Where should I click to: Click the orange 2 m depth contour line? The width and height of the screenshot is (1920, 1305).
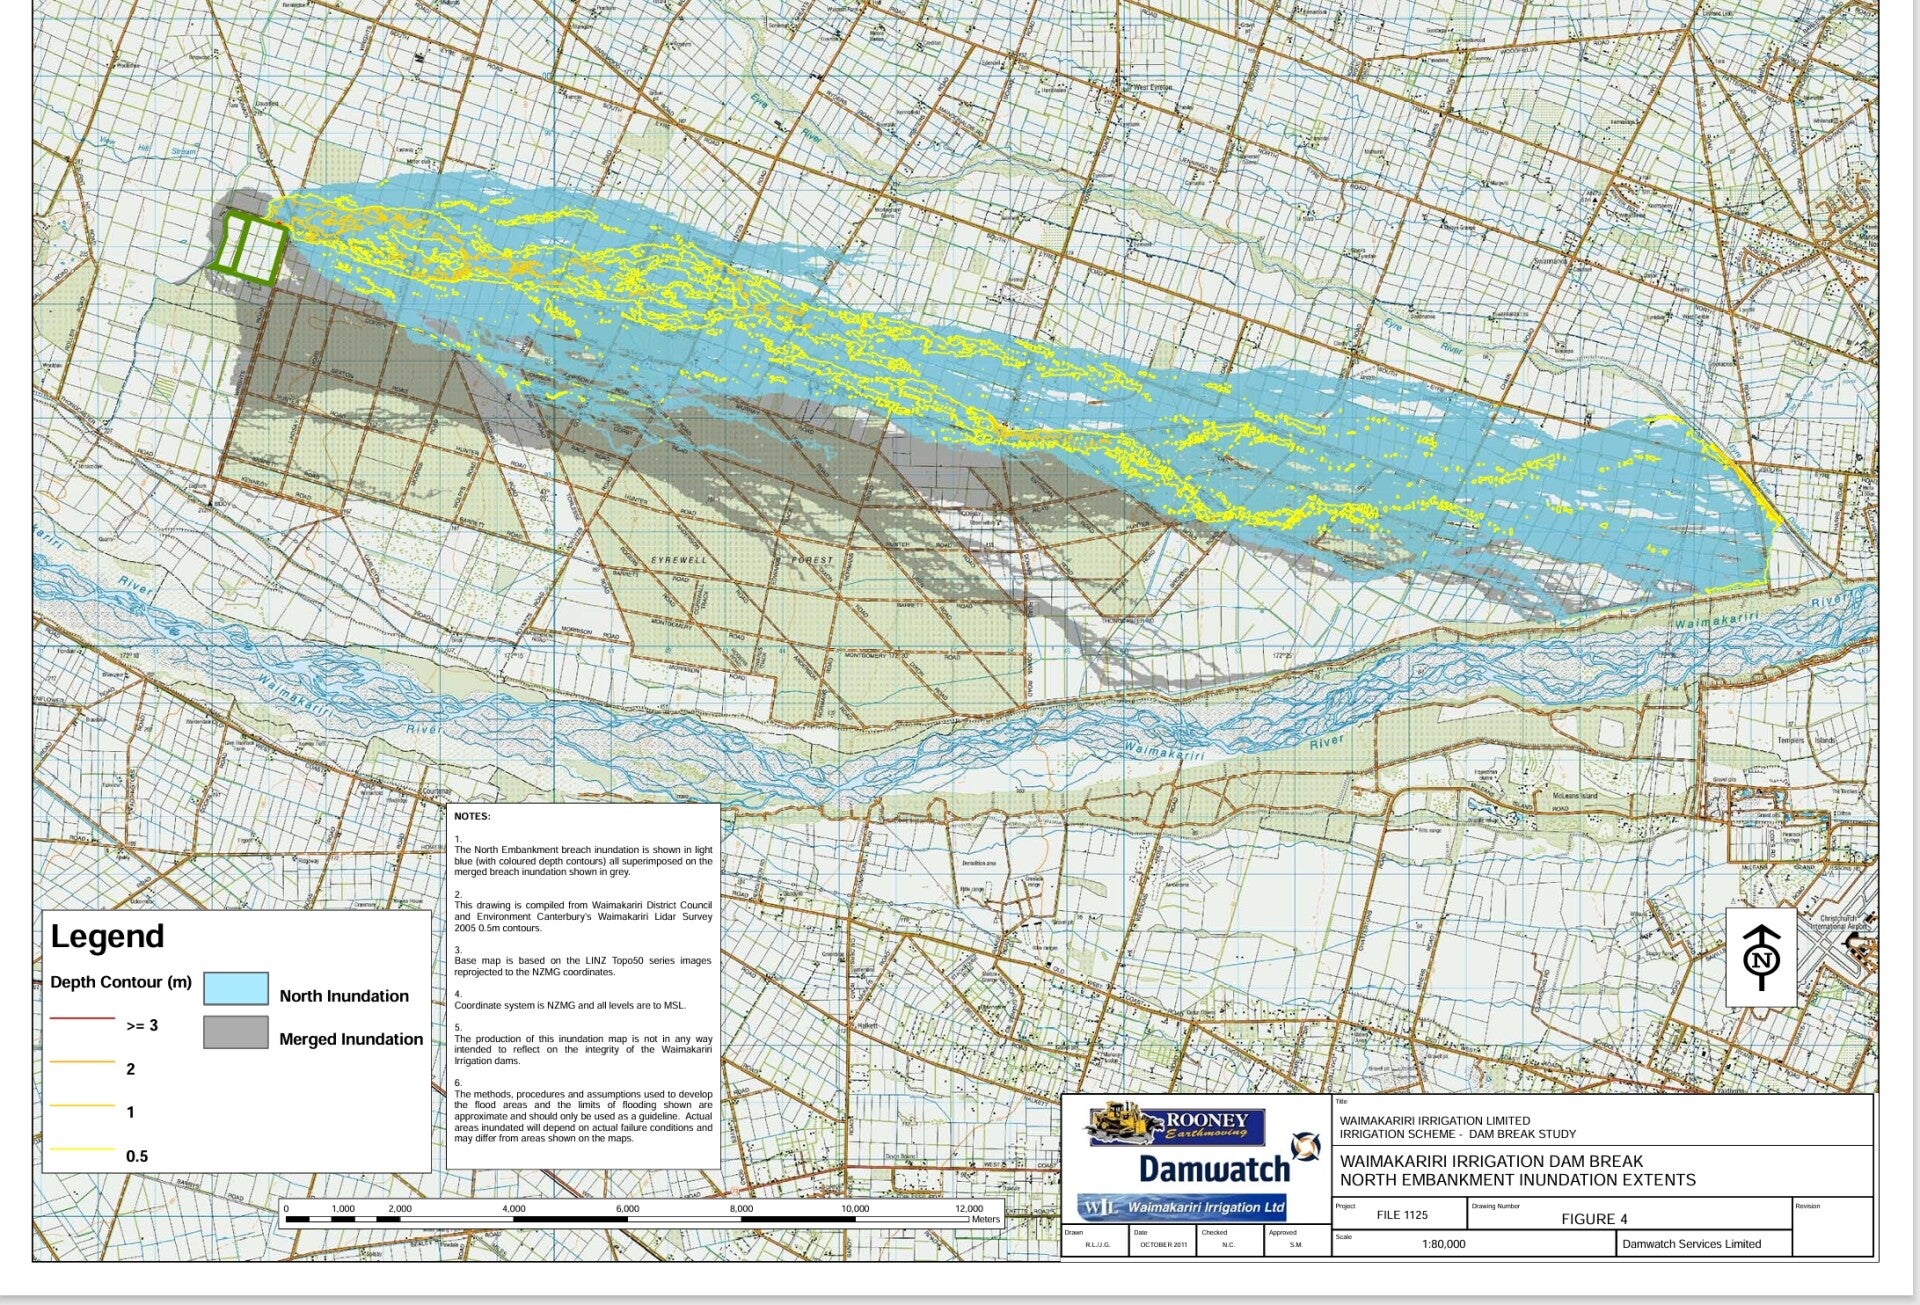pyautogui.click(x=82, y=1062)
